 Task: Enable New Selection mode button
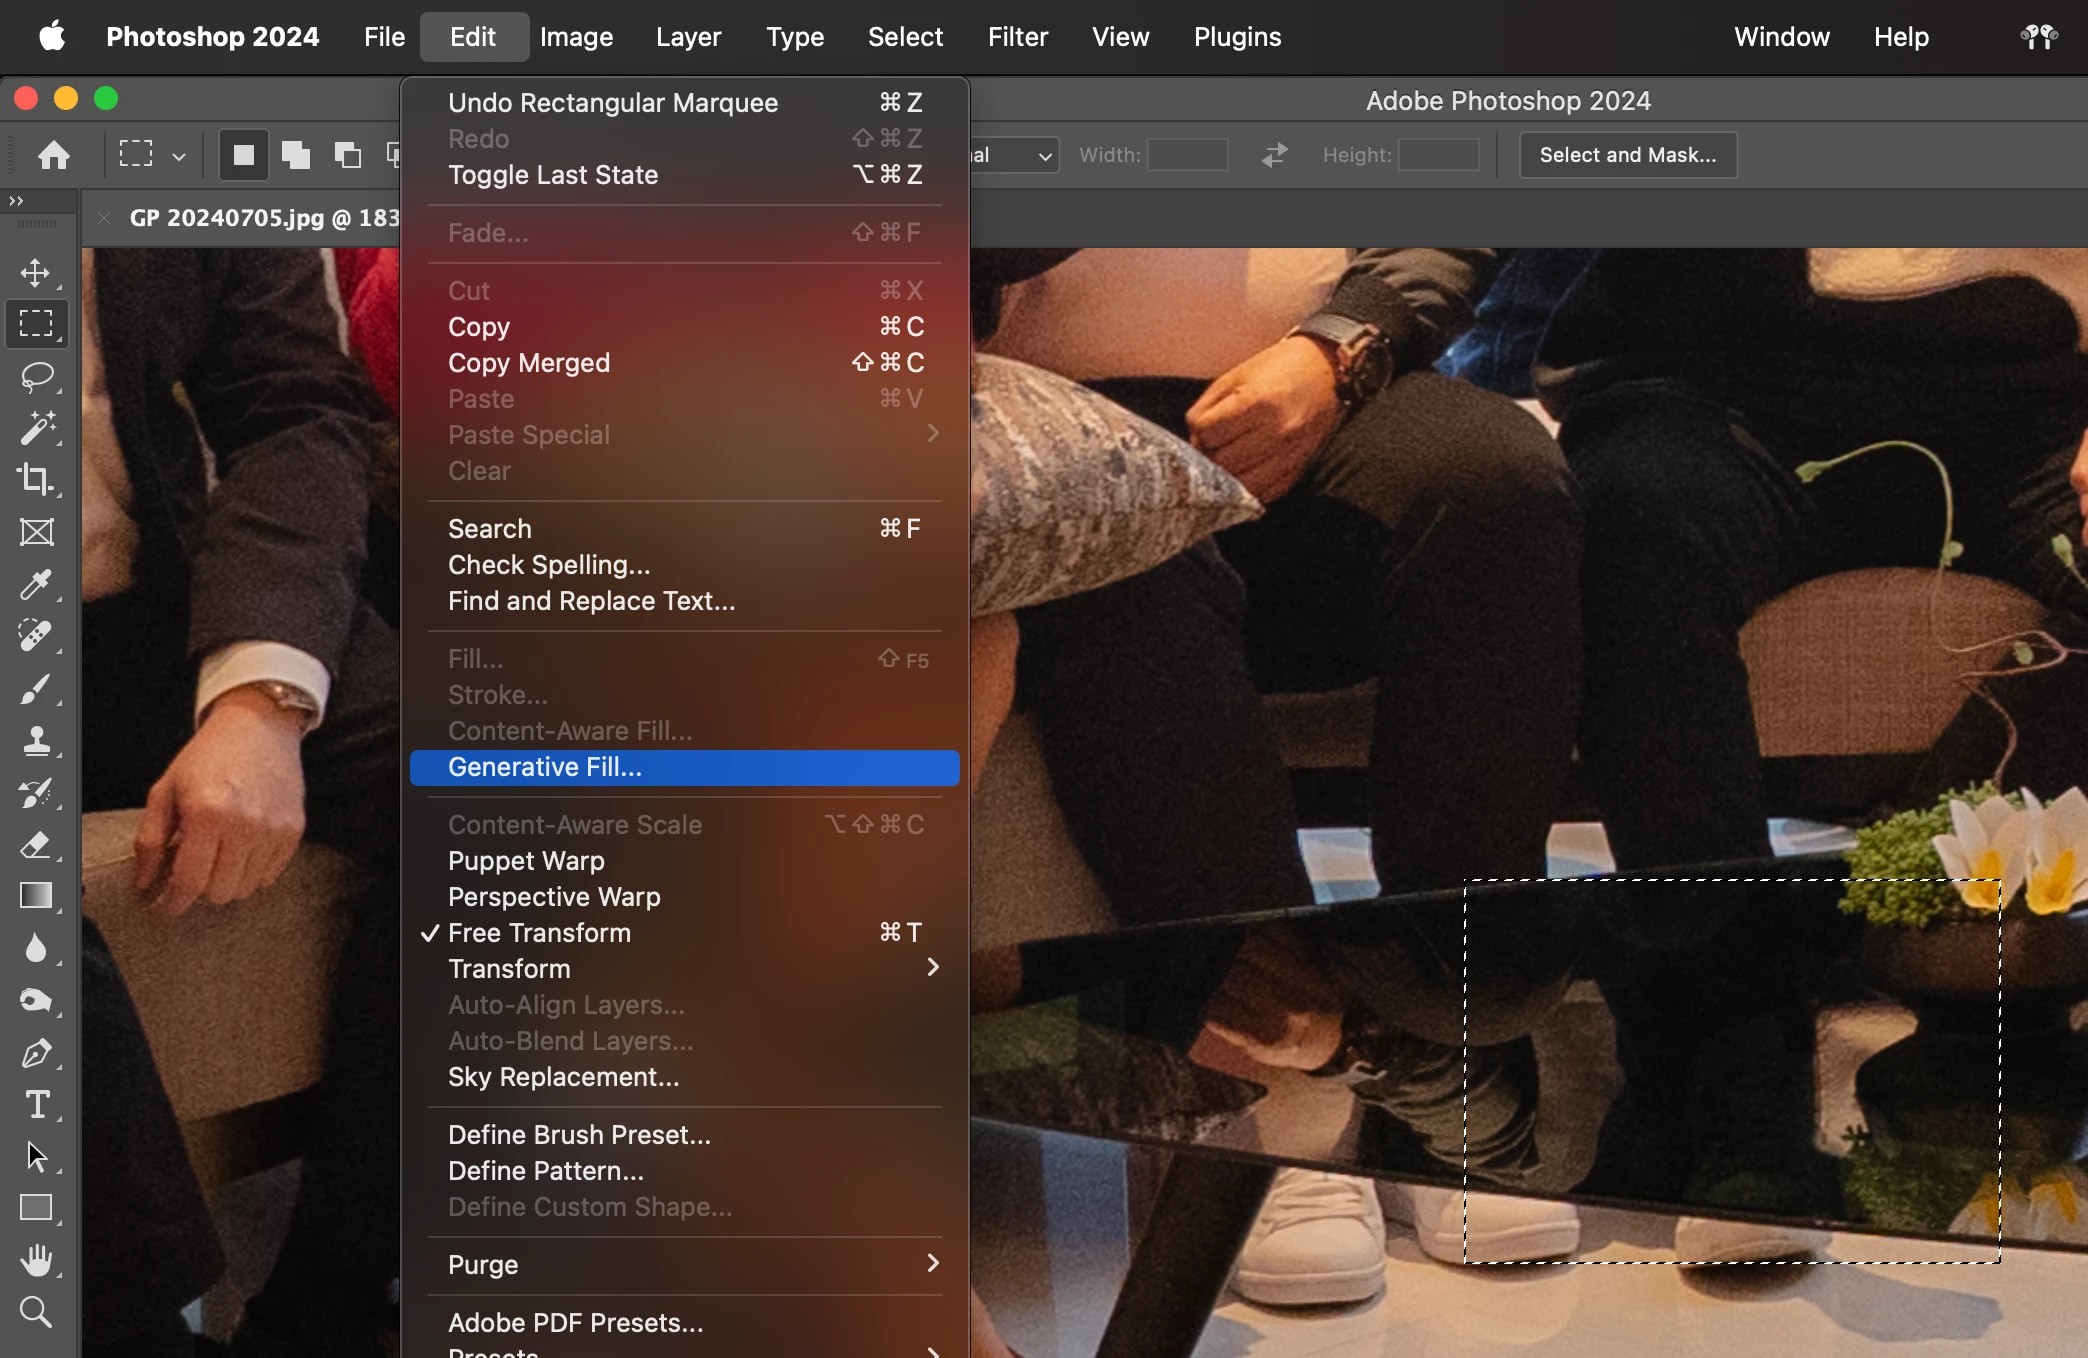pos(243,155)
